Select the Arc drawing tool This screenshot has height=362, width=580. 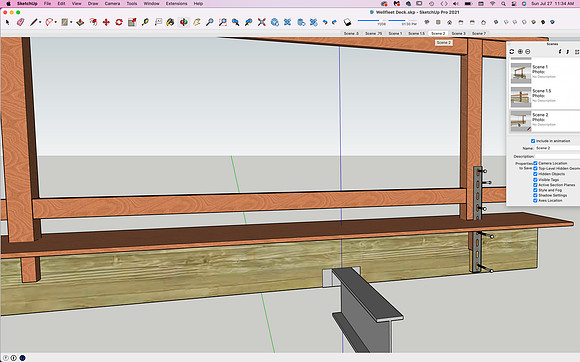tap(49, 22)
